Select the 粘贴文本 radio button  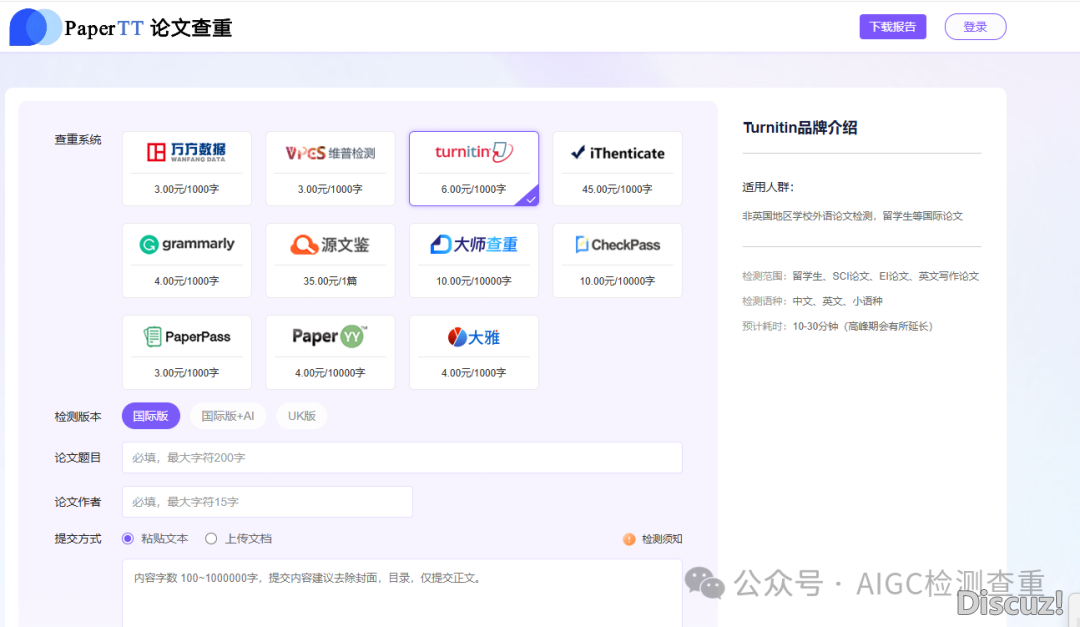[128, 538]
